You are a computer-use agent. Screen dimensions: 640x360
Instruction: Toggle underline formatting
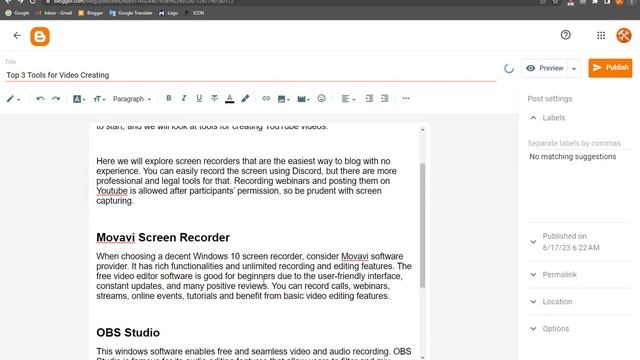(x=199, y=98)
